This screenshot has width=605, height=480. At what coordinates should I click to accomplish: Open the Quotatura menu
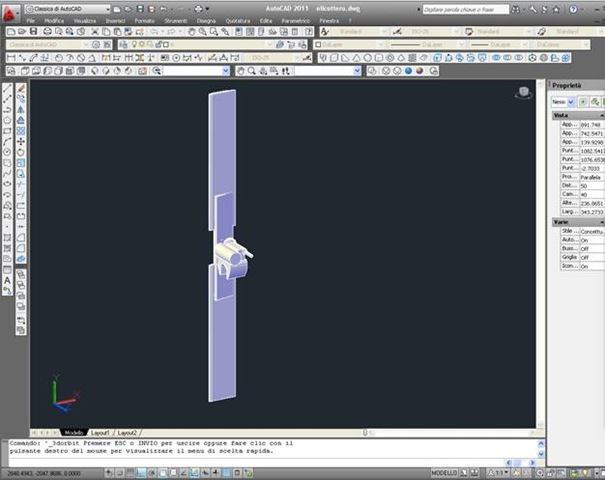[x=238, y=21]
